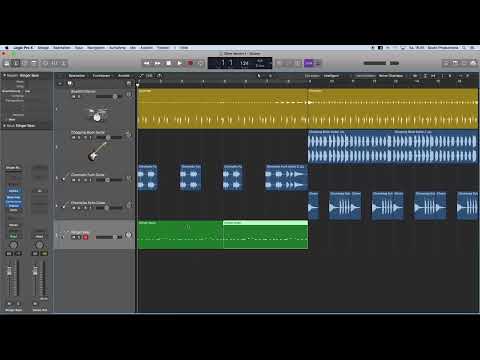This screenshot has height=360, width=480.
Task: Click the playhead position display in LCD
Action: (227, 63)
